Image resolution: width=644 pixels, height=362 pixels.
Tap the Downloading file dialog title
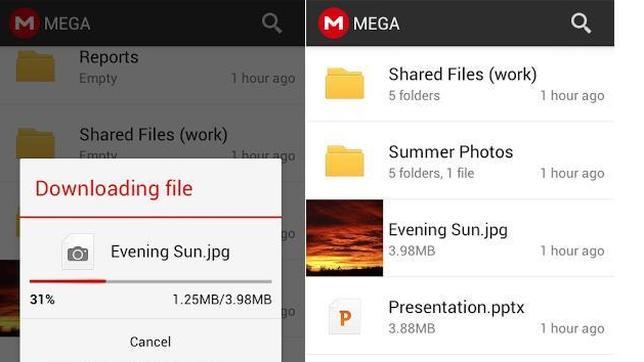click(114, 189)
